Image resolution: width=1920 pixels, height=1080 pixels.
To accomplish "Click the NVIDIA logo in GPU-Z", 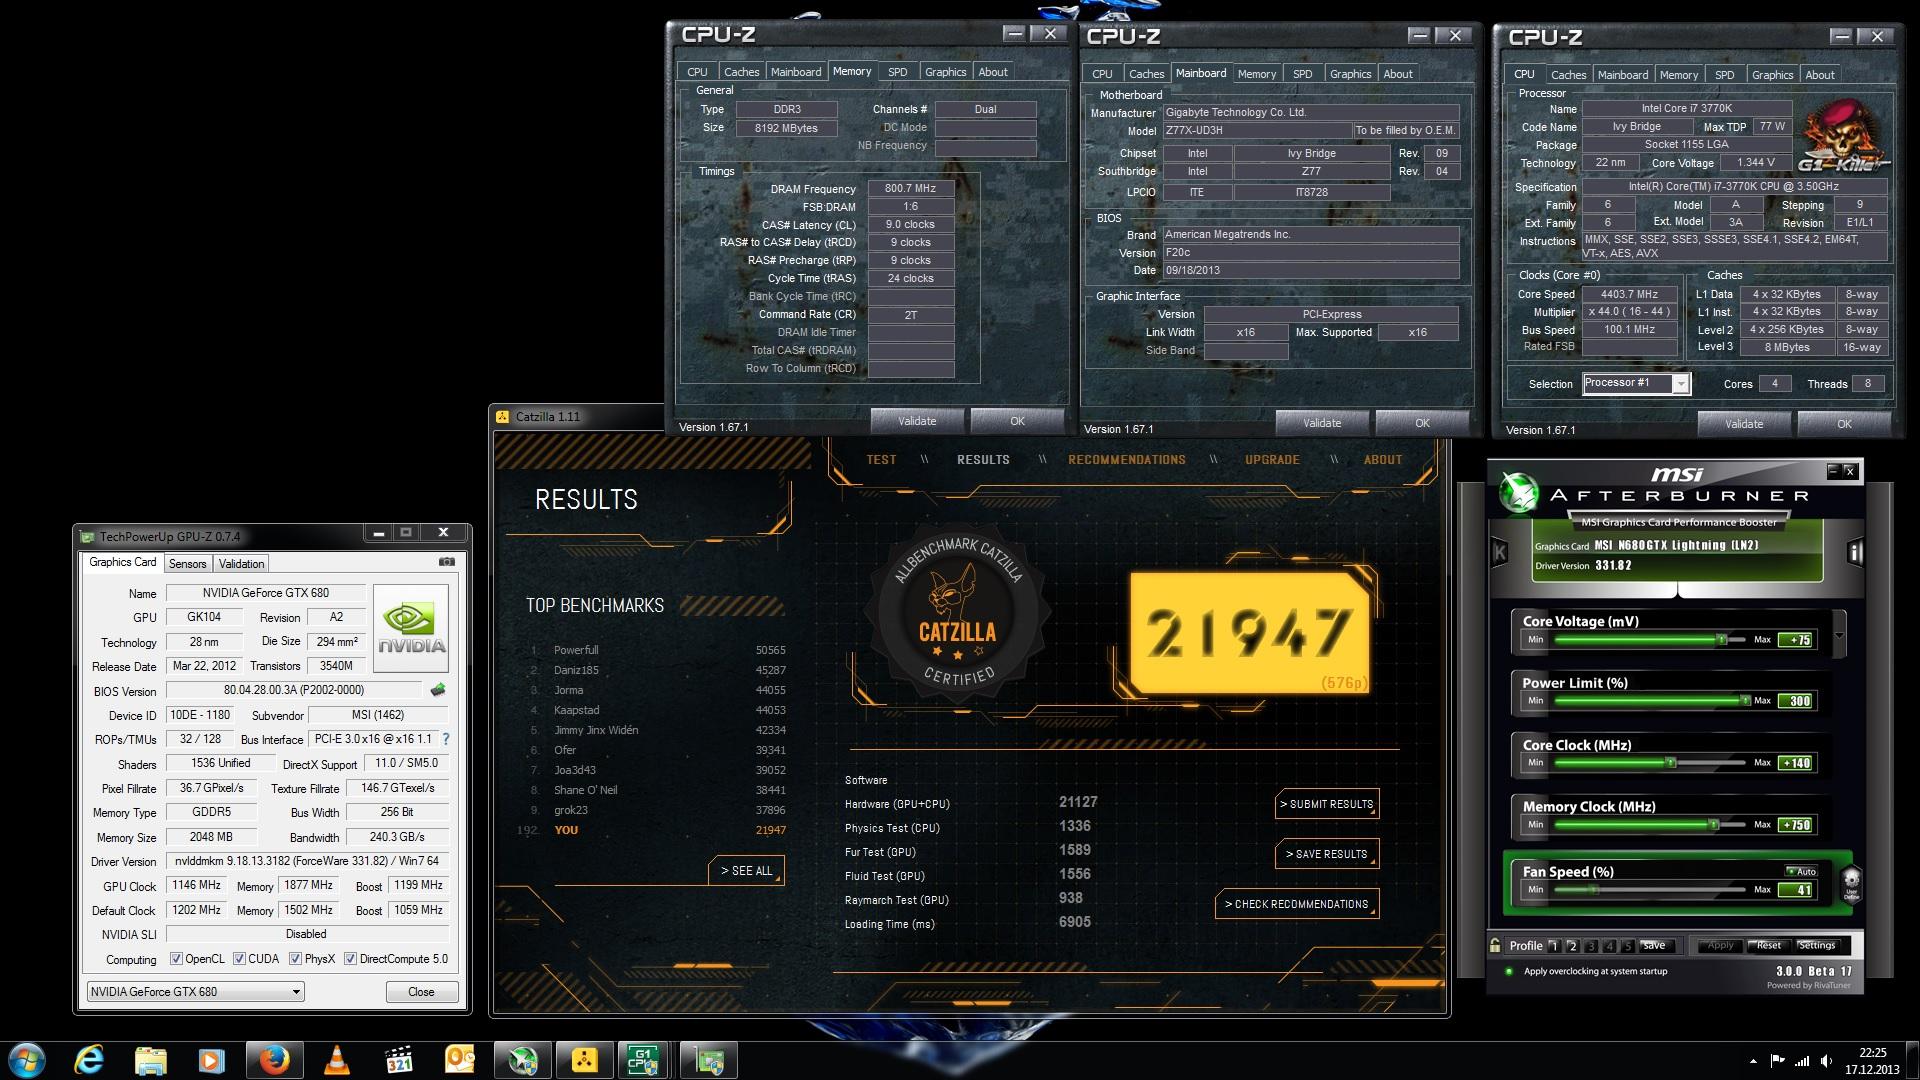I will [411, 629].
